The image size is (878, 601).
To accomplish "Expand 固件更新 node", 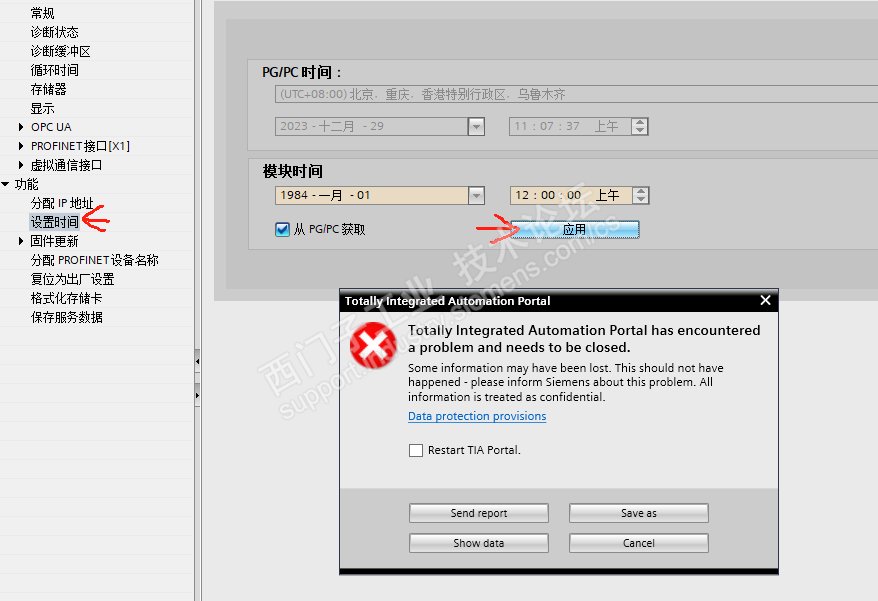I will pyautogui.click(x=21, y=241).
